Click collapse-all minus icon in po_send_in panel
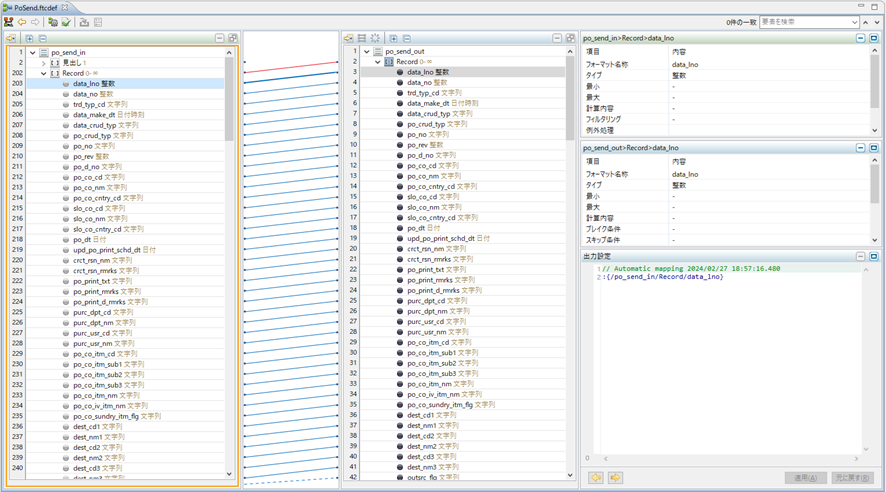Screen dimensions: 886x492 (42, 39)
